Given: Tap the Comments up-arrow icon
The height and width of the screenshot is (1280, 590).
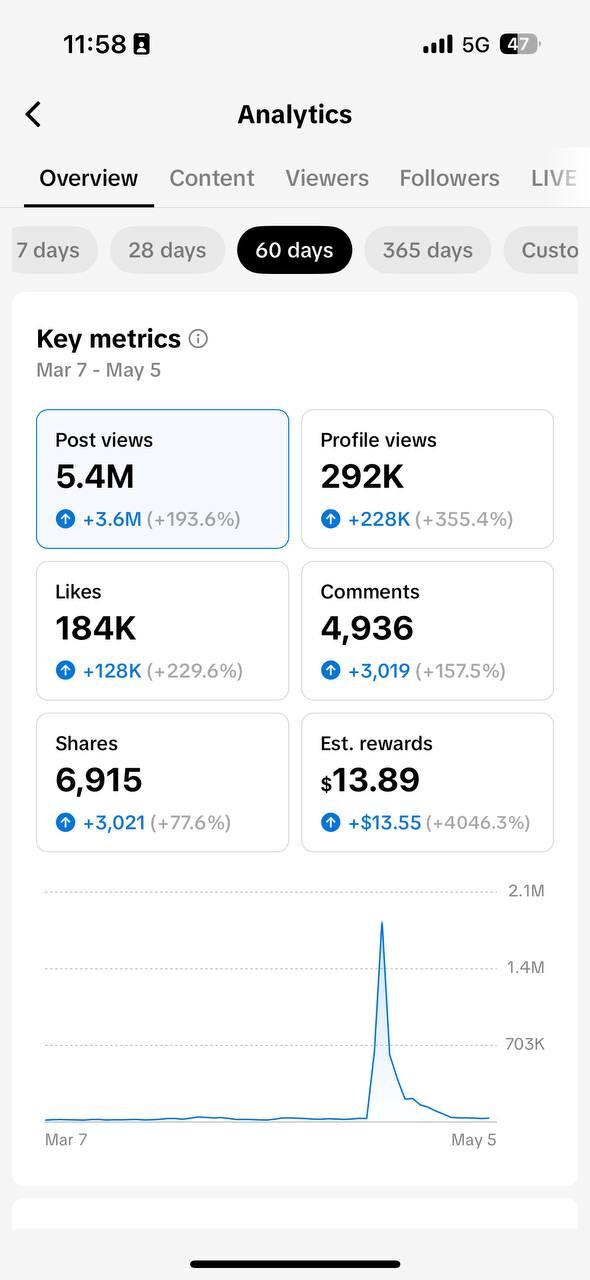Looking at the screenshot, I should point(331,671).
